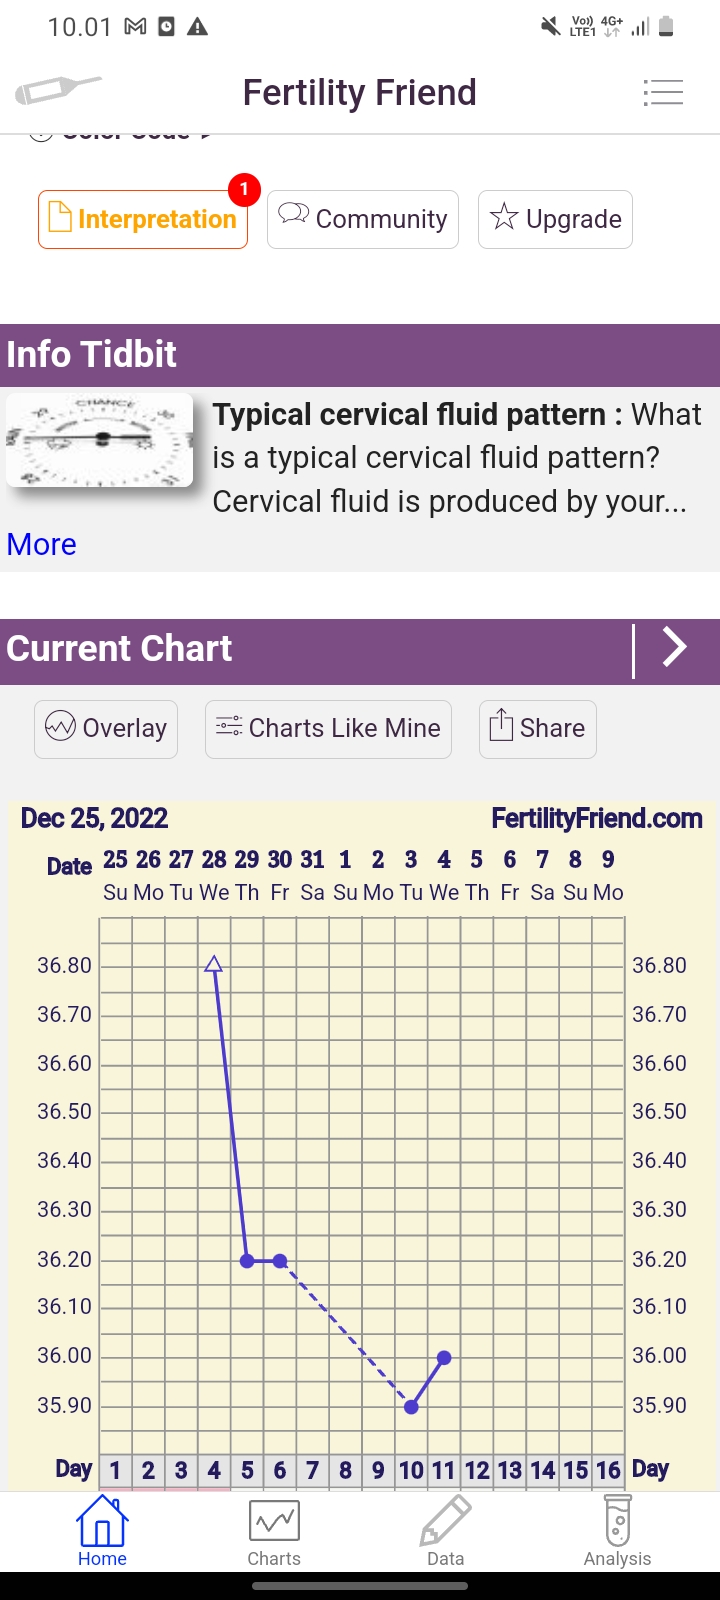This screenshot has height=1600, width=720.
Task: Tap the Info Tidbit gauge thumbnail
Action: point(100,440)
